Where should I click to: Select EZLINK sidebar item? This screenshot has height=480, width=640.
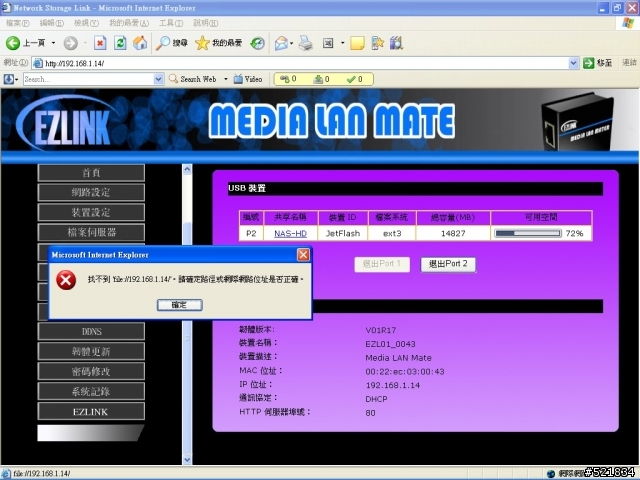91,411
